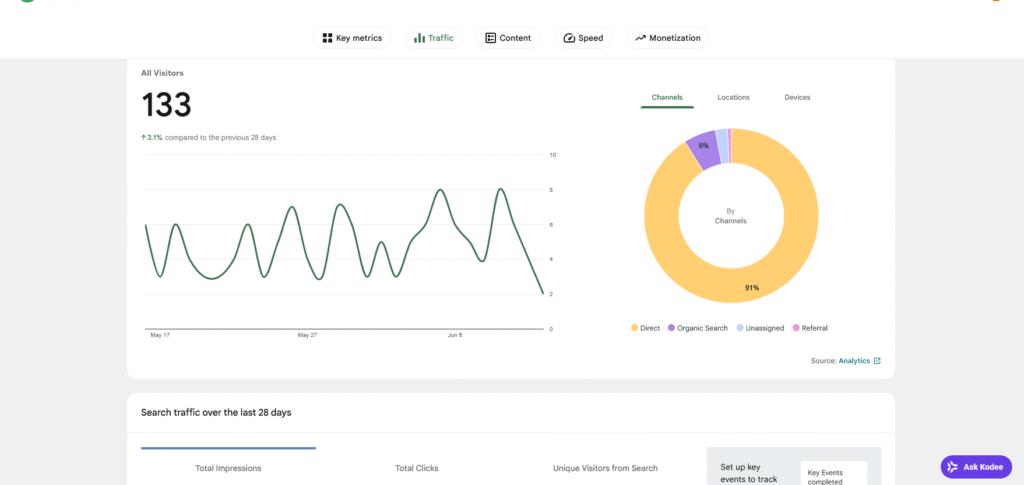Click the Speed gauge icon
This screenshot has height=485, width=1024.
[569, 38]
